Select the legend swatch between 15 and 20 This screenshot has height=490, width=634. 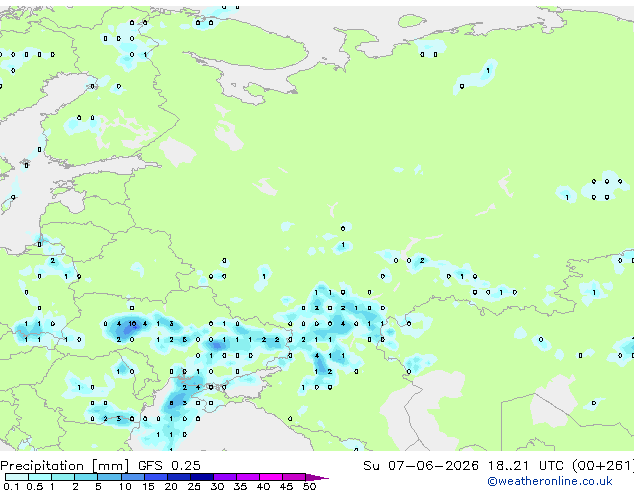click(x=156, y=477)
